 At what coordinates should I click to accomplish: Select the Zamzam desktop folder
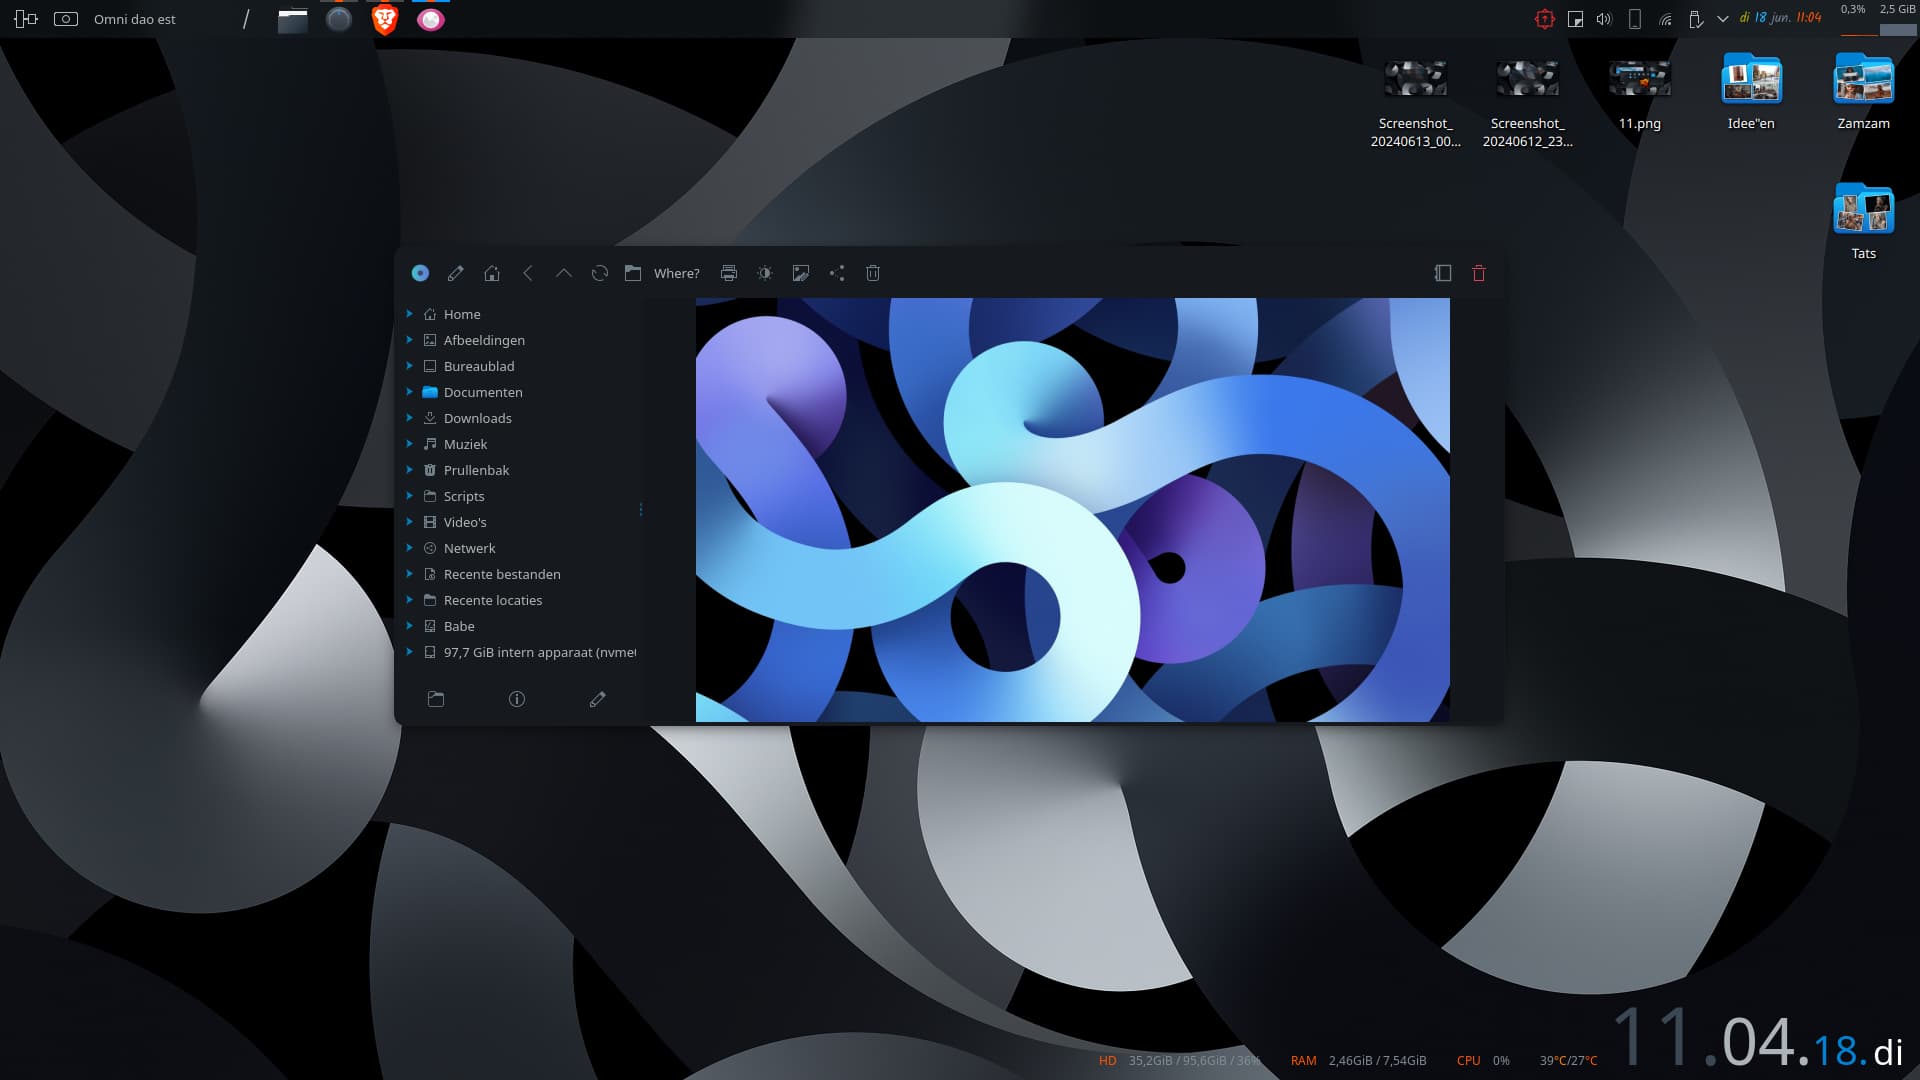tap(1863, 93)
